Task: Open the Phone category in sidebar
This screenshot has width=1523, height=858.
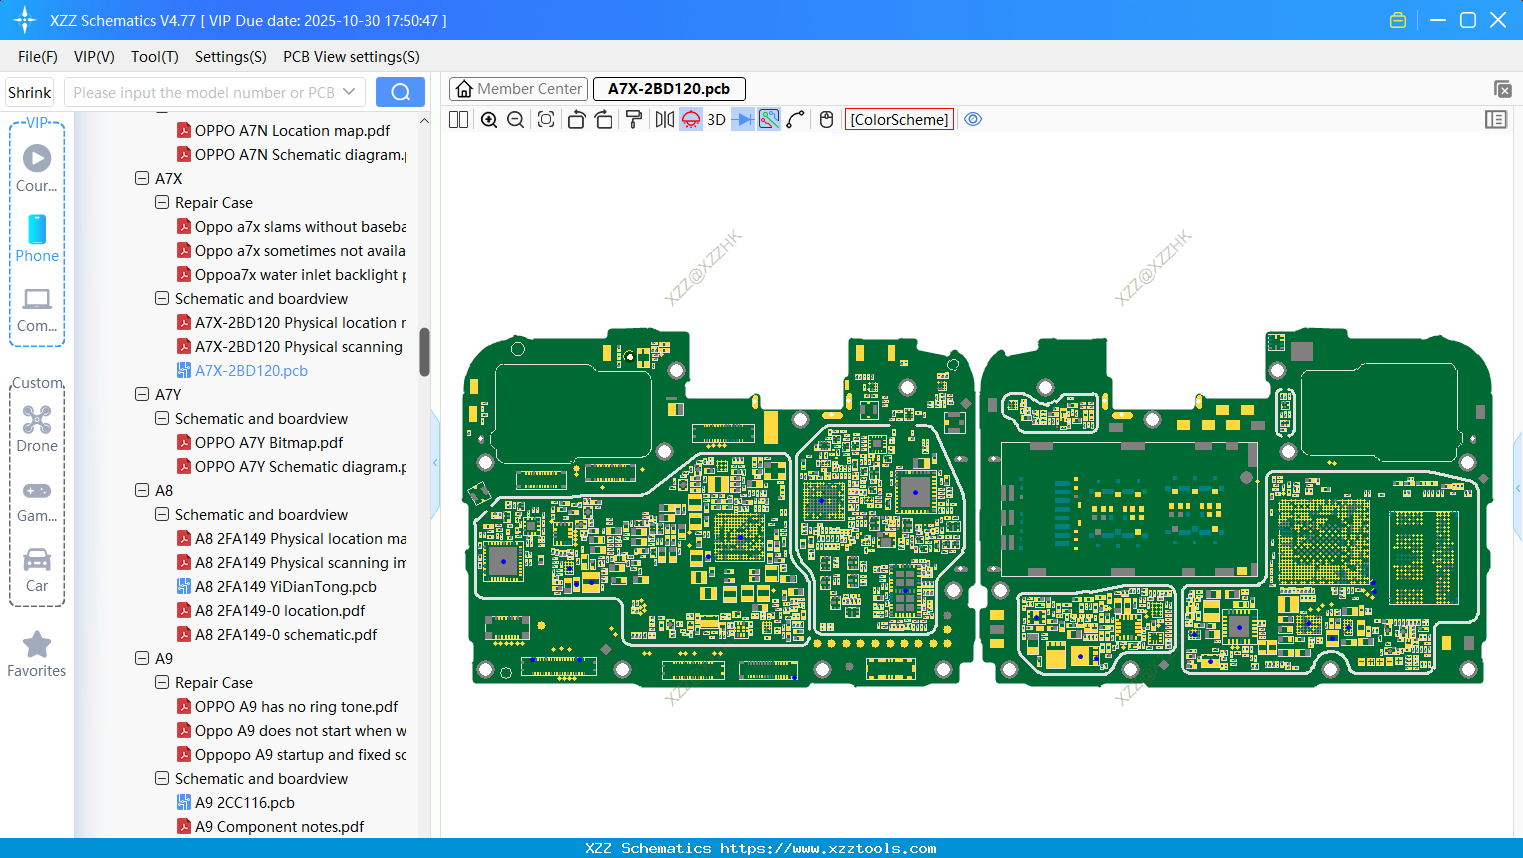Action: [x=37, y=239]
